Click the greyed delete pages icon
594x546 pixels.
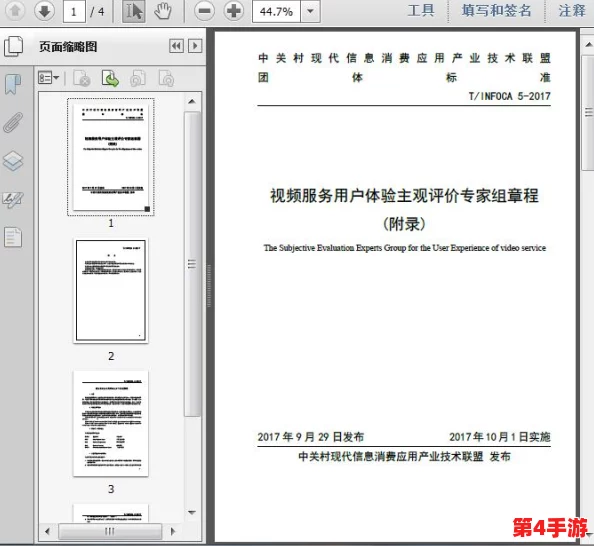[x=81, y=78]
